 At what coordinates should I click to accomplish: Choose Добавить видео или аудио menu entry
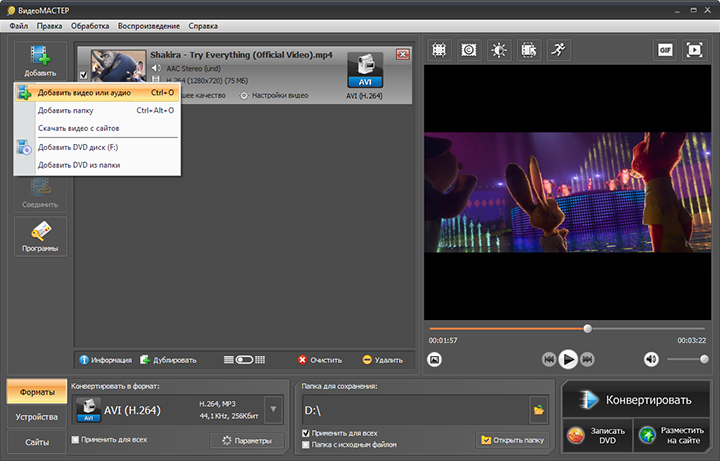point(97,93)
